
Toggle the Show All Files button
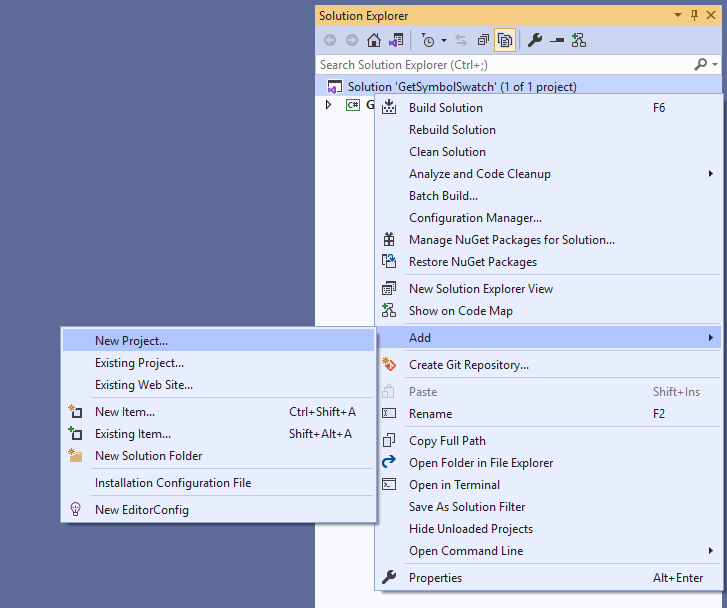[506, 40]
